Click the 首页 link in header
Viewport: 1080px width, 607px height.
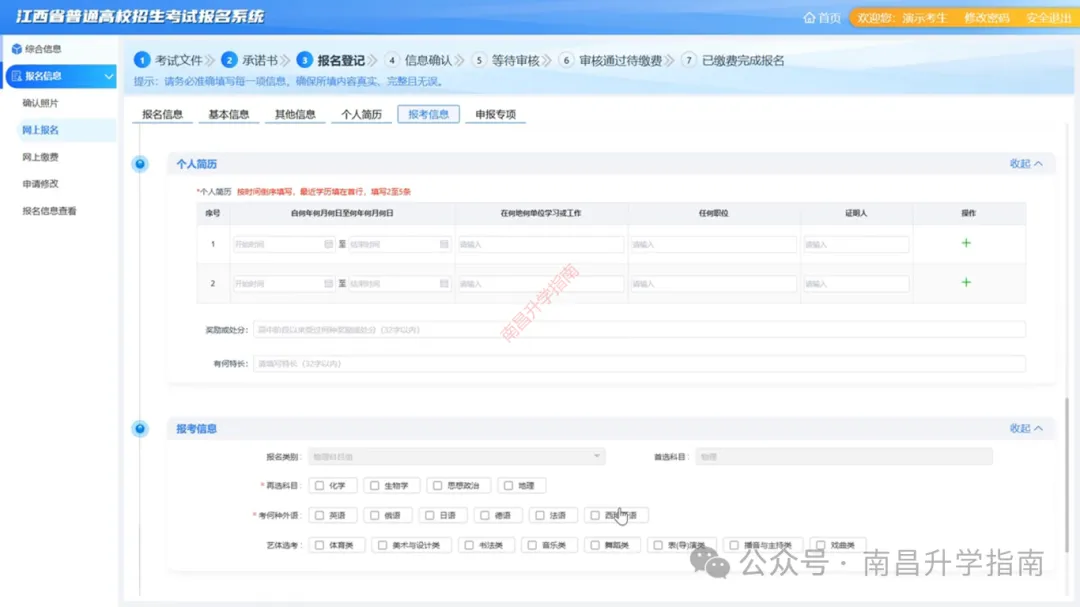point(829,17)
